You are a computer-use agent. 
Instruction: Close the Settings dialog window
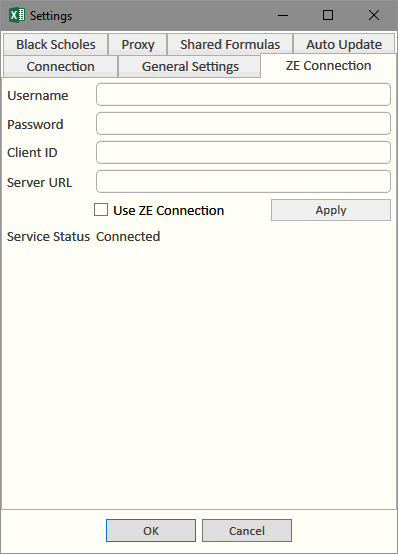(374, 15)
